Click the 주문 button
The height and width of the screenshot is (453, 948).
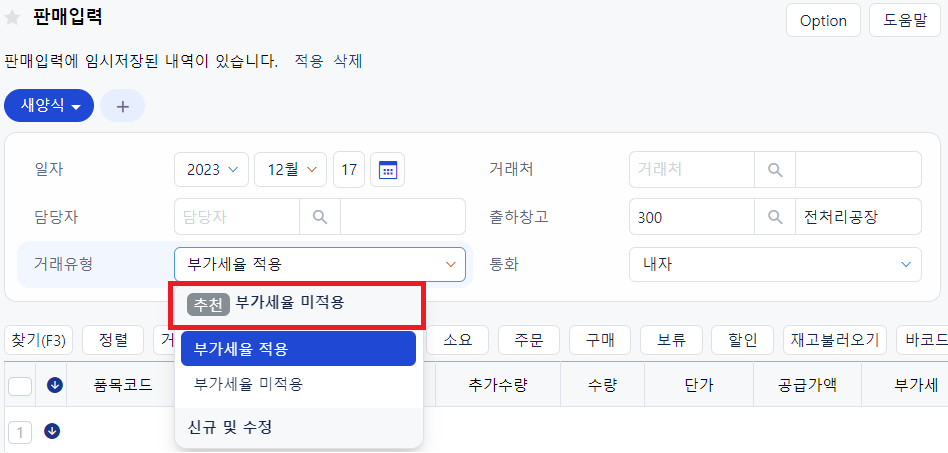[x=529, y=341]
